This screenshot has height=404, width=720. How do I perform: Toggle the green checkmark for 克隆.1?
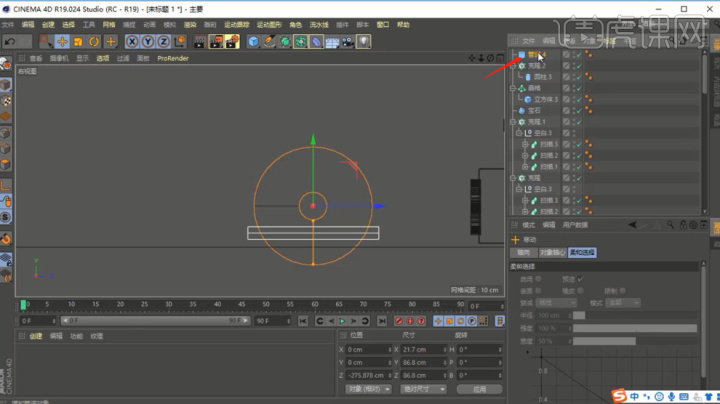tap(577, 121)
